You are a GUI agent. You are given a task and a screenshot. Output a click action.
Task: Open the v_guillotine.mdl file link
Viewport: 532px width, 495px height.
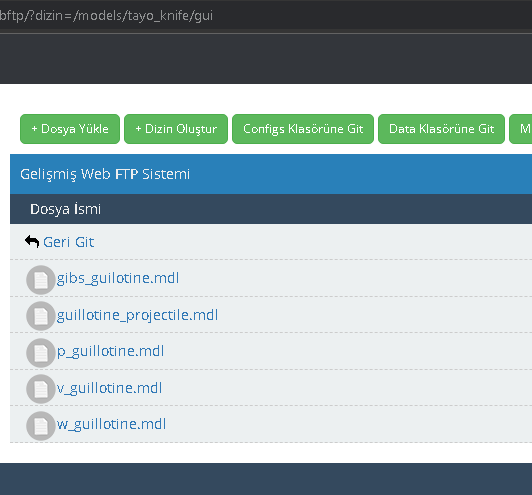tap(109, 388)
